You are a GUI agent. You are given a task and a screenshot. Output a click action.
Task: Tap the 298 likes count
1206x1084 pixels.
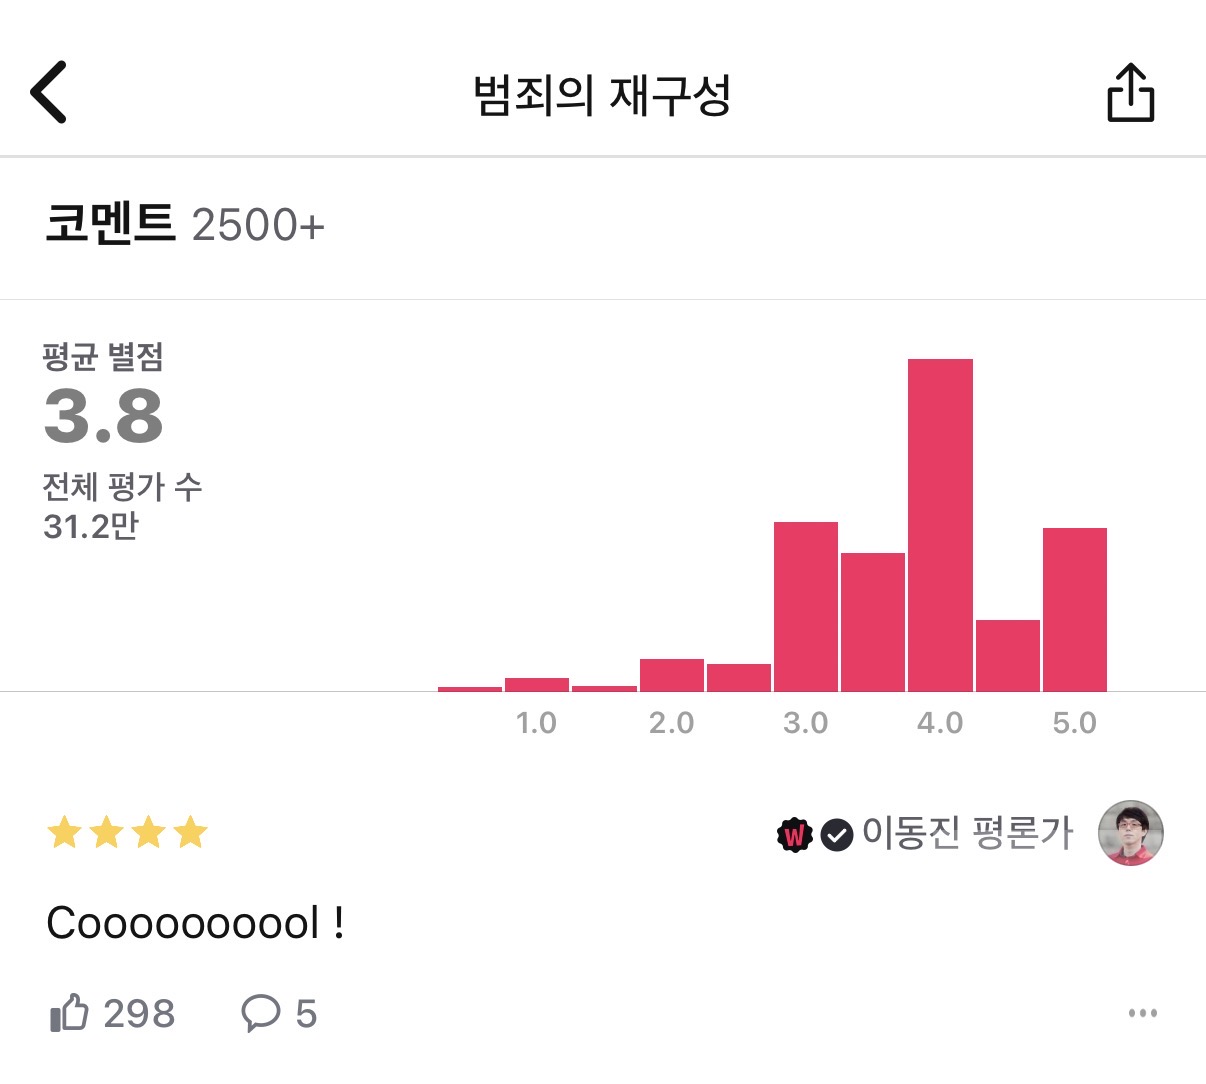(x=139, y=1013)
